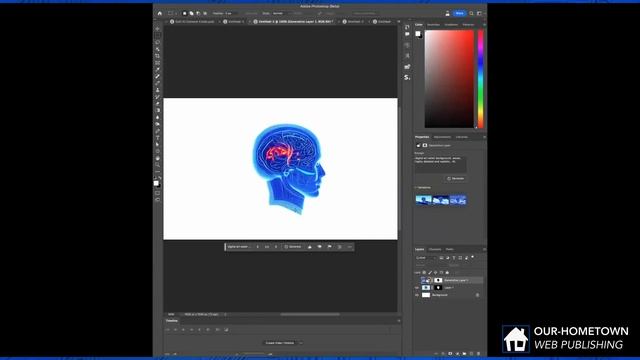Toggle Quick Mask mode below color swatches
640x360 pixels.
coord(158,193)
